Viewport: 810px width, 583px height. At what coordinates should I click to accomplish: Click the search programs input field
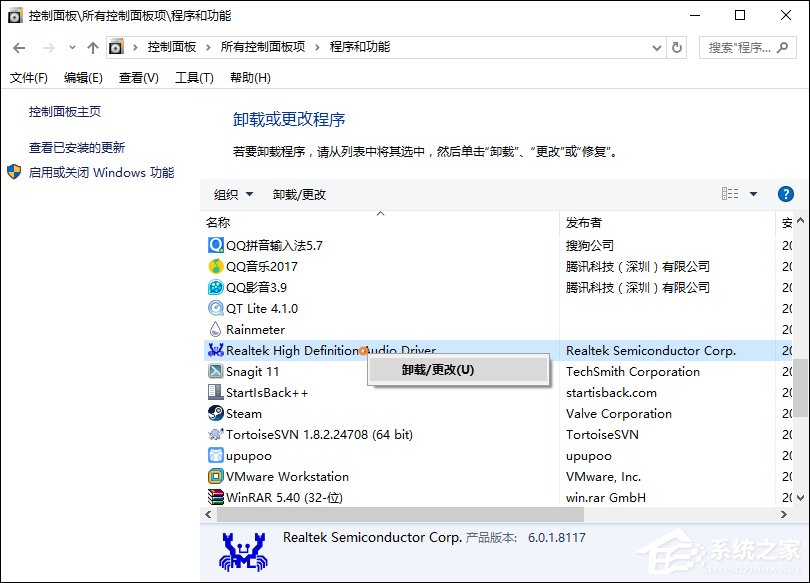pyautogui.click(x=740, y=46)
